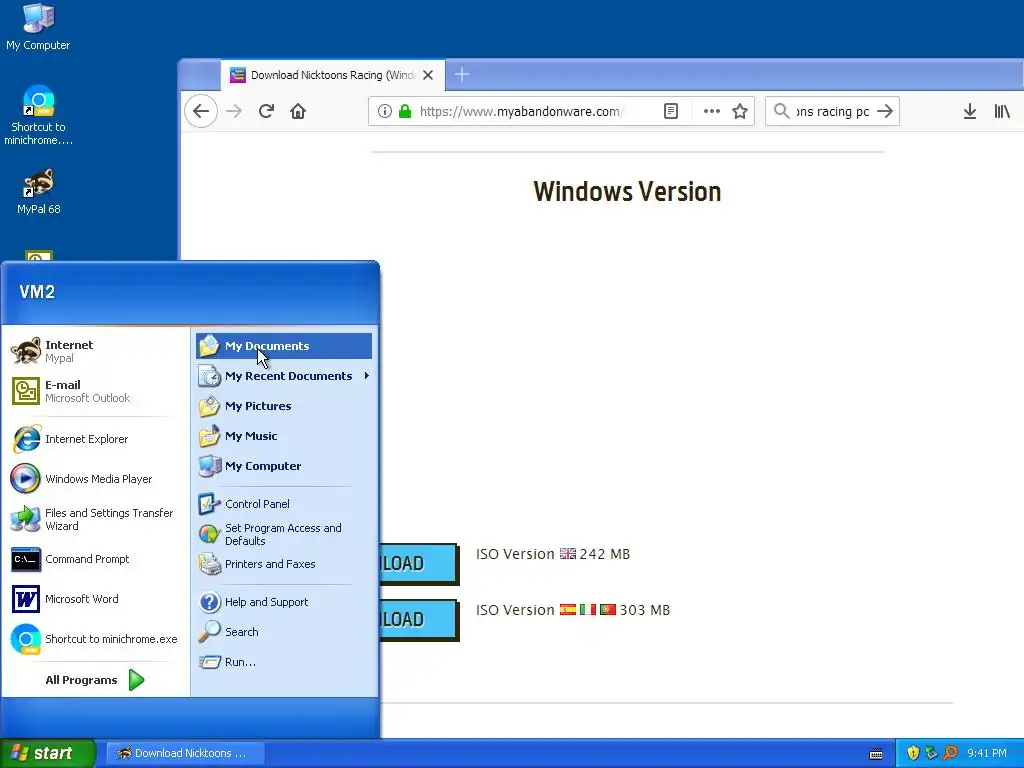Screen dimensions: 1024x768
Task: Click the keyboard icon in the taskbar
Action: coord(876,754)
